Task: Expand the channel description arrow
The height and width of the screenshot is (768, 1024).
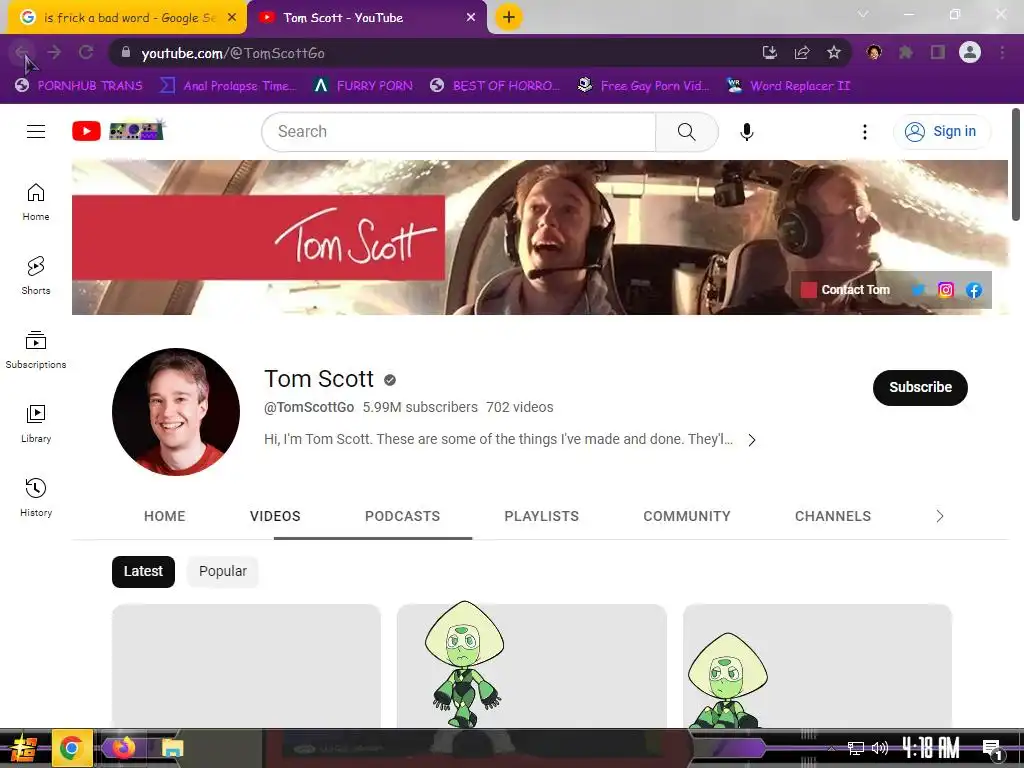Action: click(752, 440)
